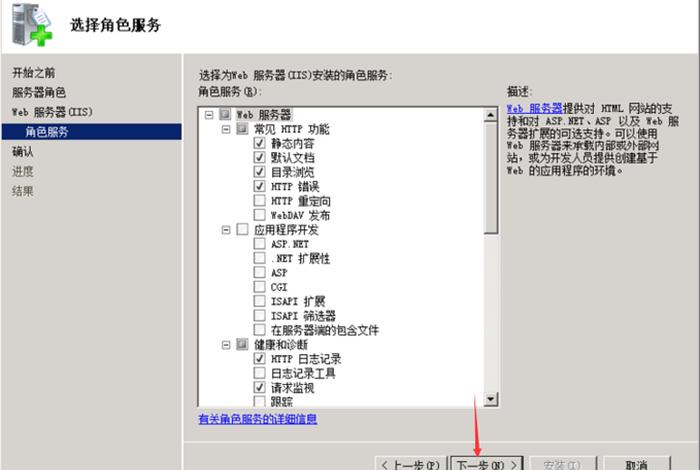The width and height of the screenshot is (700, 470).
Task: Check the CGI checkbox
Action: pyautogui.click(x=259, y=287)
